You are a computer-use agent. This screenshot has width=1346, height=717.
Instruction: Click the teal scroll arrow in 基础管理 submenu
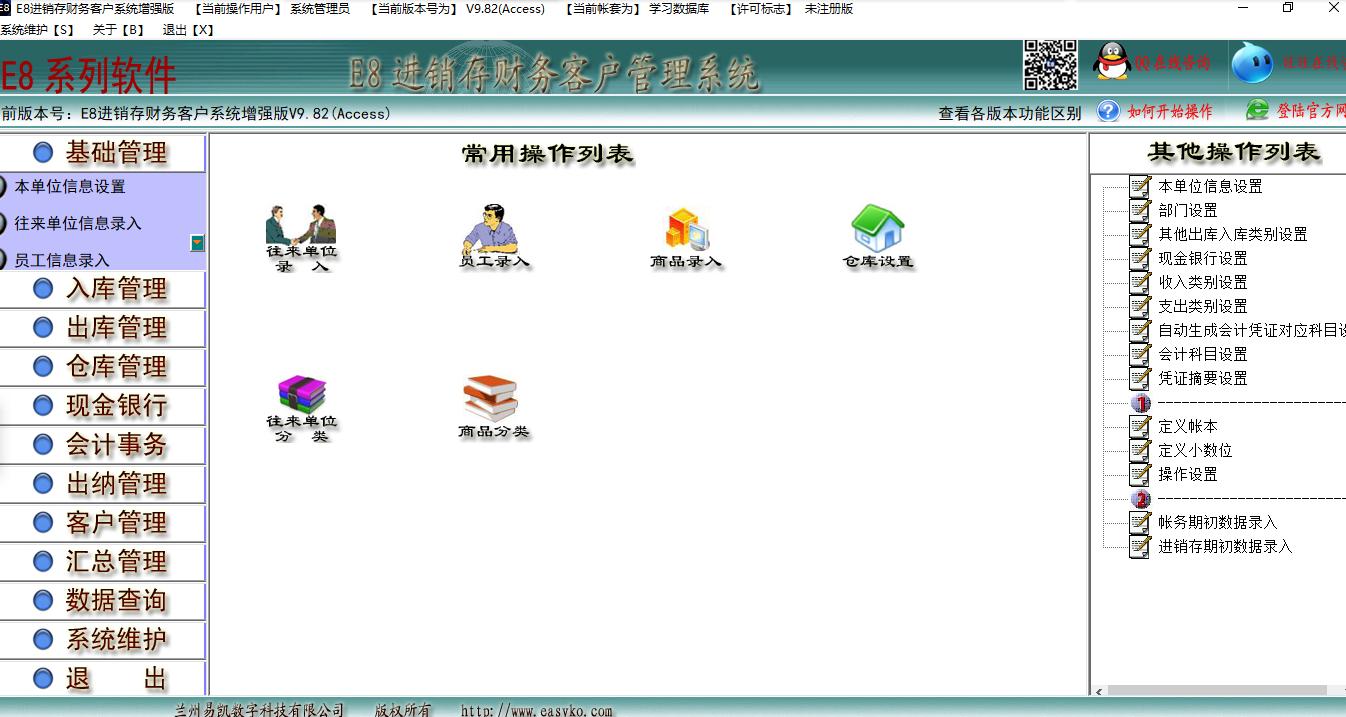click(x=197, y=243)
